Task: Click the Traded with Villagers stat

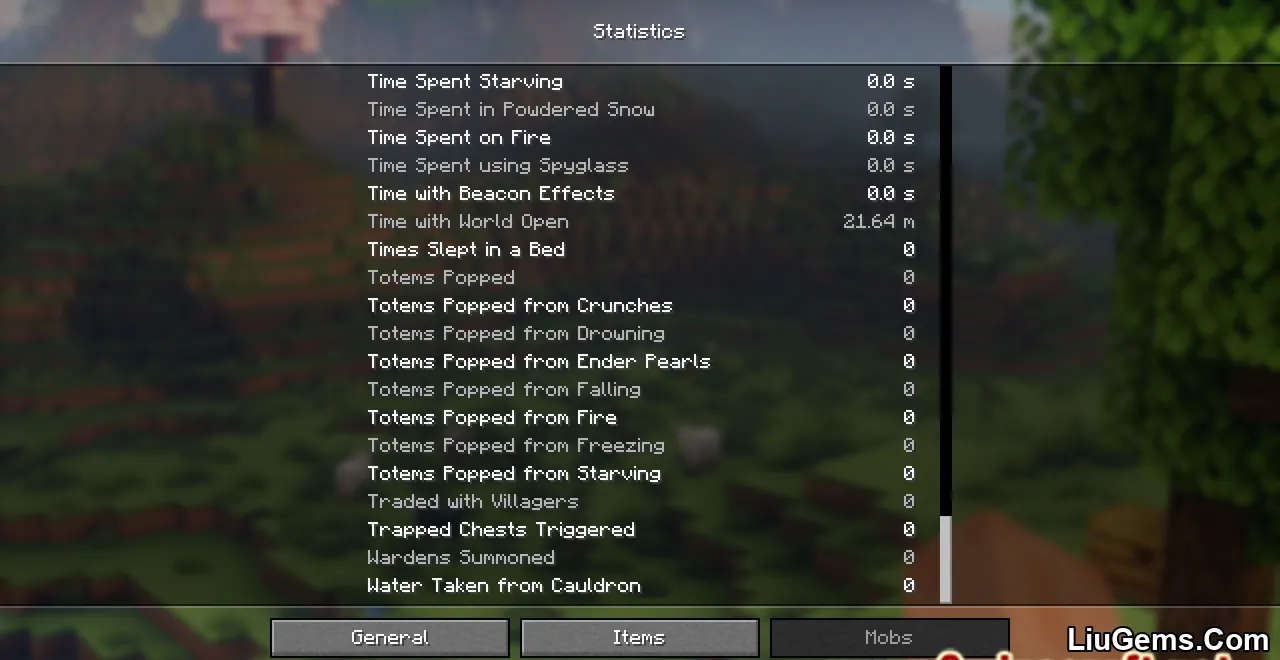Action: pyautogui.click(x=640, y=501)
